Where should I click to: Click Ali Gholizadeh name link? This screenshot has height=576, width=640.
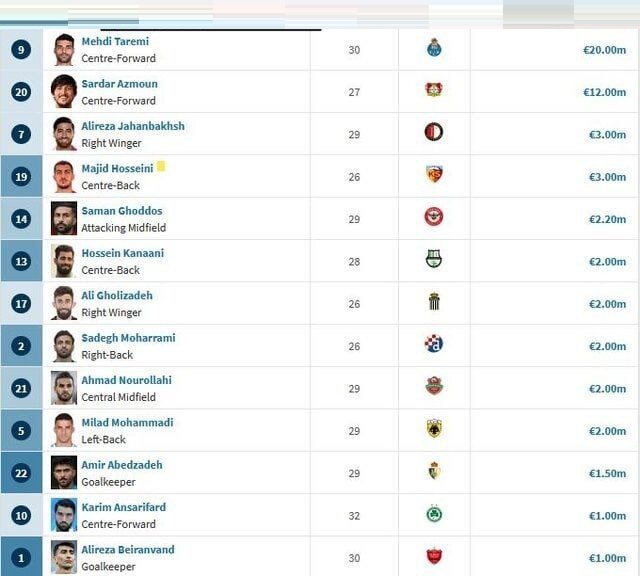pos(117,296)
